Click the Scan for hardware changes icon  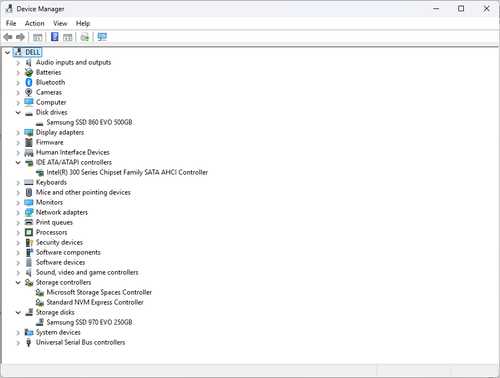pos(102,37)
